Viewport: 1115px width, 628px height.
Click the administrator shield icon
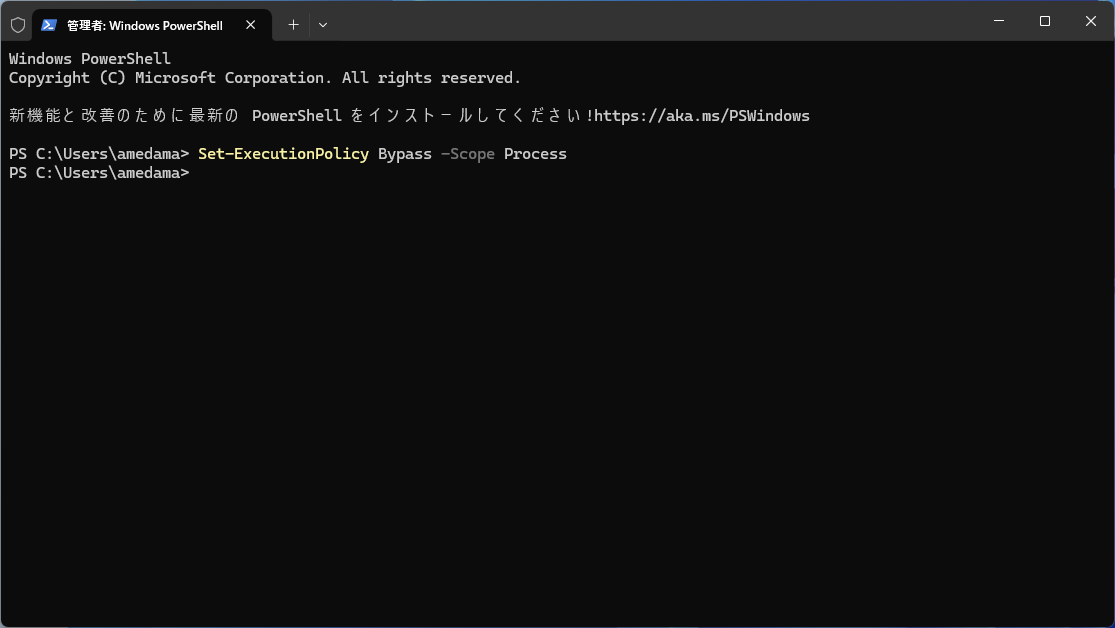[18, 25]
